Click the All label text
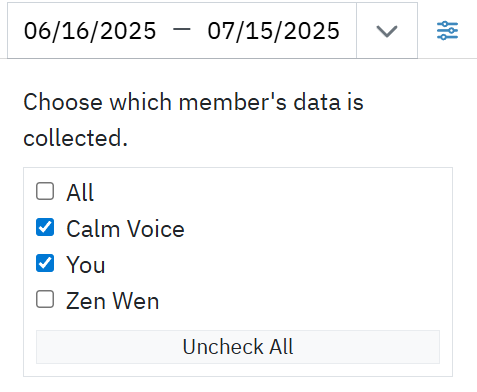 coord(80,192)
